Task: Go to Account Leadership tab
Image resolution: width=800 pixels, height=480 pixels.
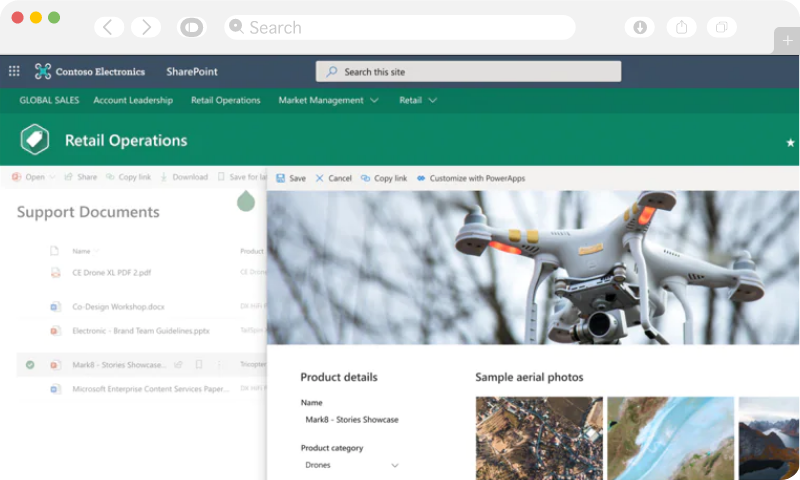Action: click(133, 100)
